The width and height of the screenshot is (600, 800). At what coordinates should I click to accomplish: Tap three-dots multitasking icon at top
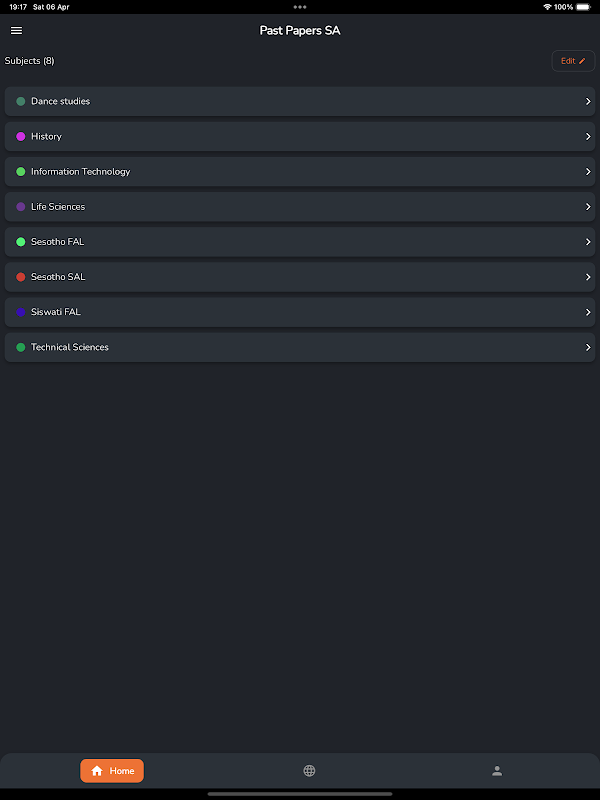click(x=300, y=7)
